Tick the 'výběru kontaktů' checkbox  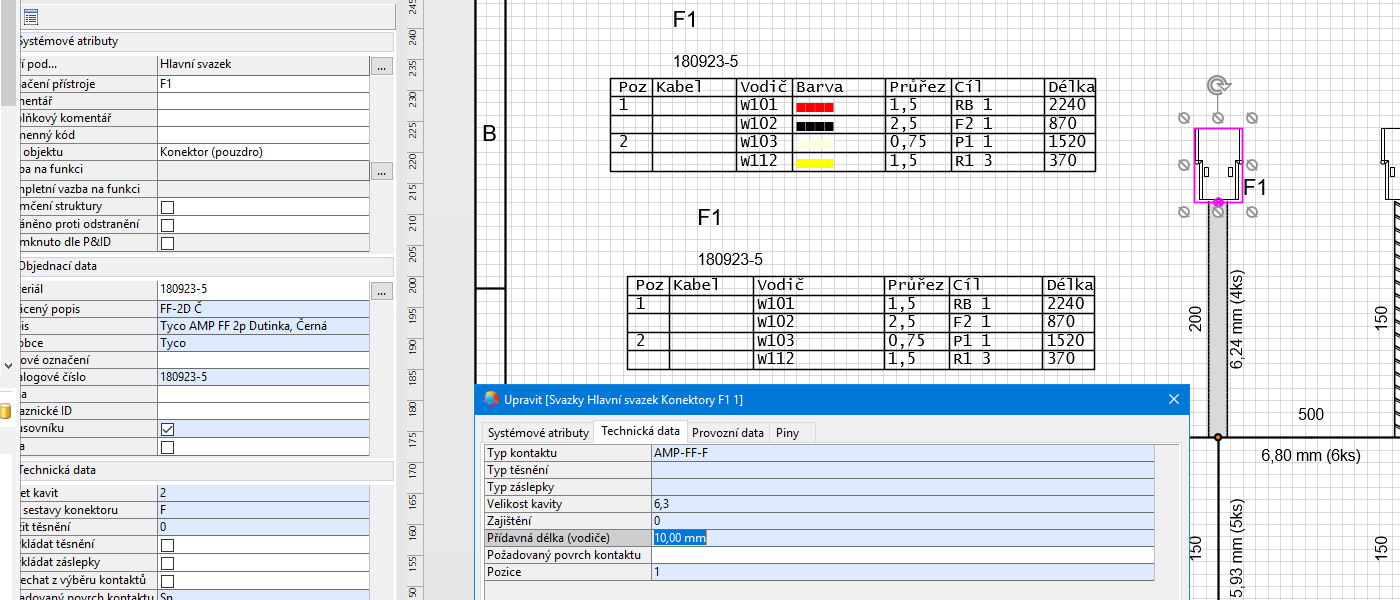167,581
